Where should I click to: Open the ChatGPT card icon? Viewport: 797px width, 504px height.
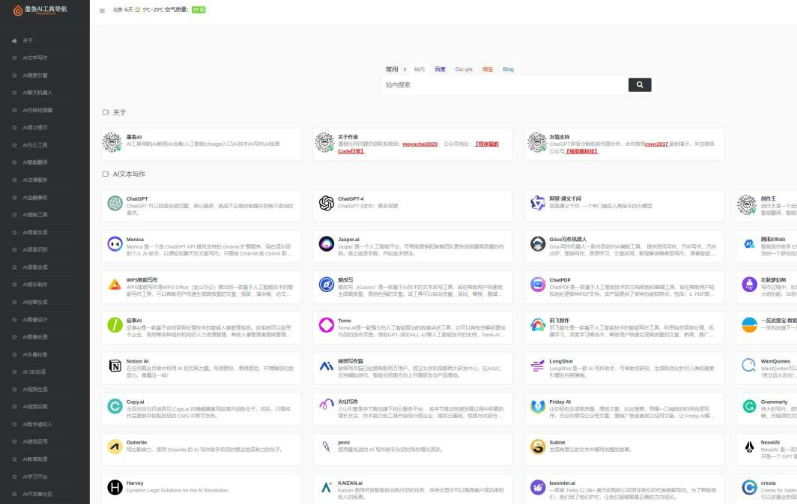pyautogui.click(x=115, y=203)
